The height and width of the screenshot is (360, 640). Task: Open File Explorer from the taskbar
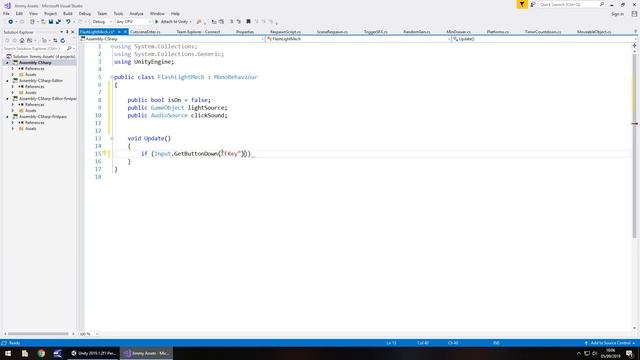tap(24, 353)
